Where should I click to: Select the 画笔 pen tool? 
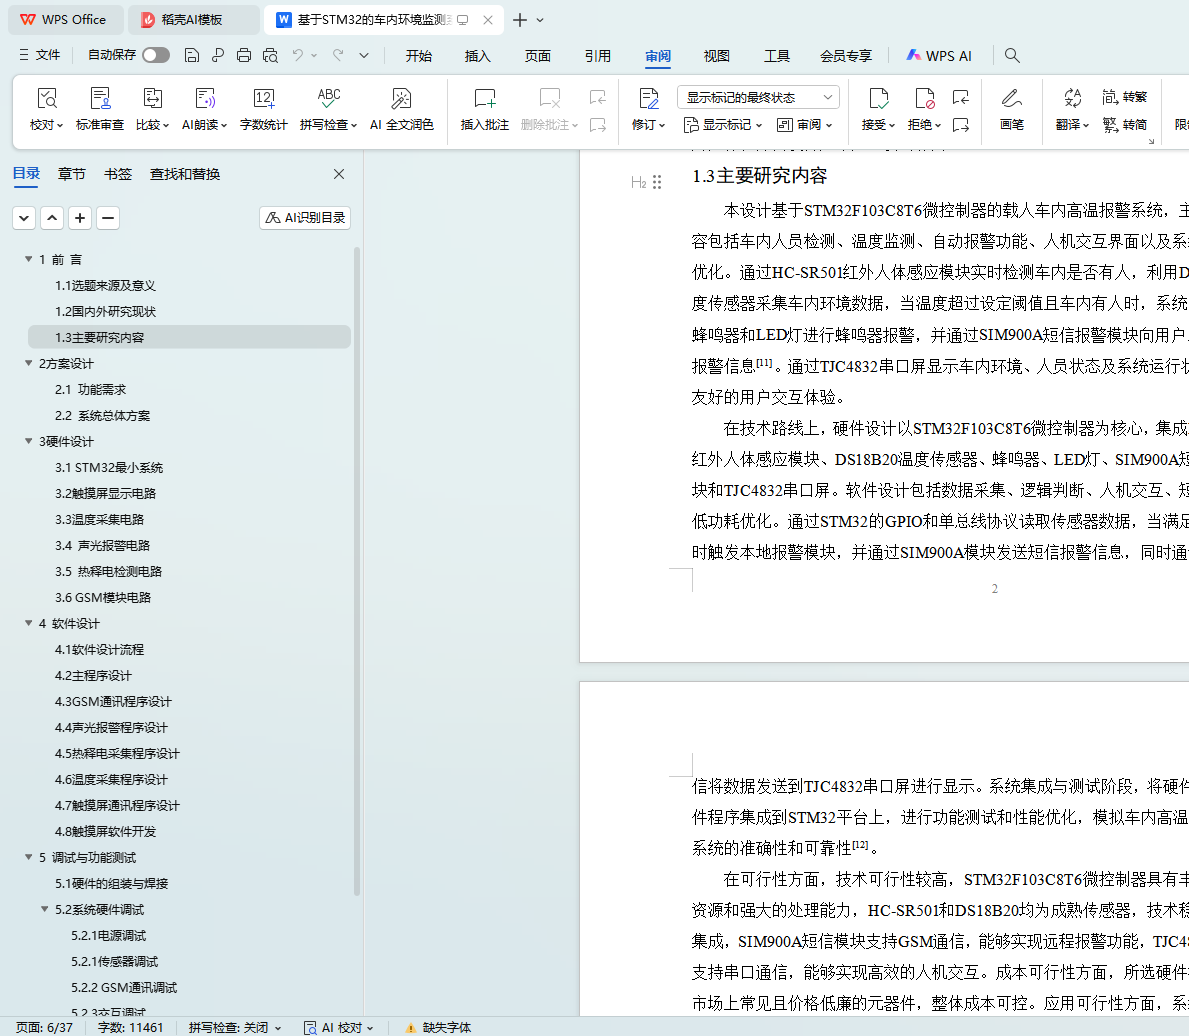click(x=1011, y=109)
